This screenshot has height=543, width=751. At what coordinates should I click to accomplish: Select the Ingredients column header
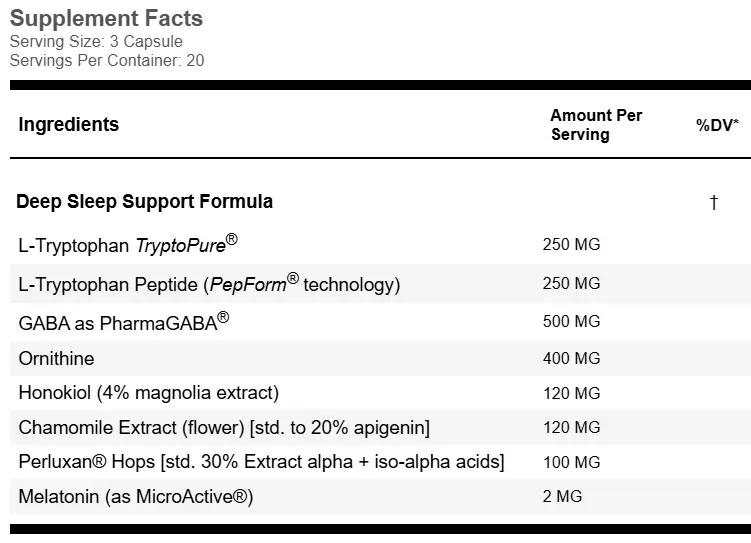pyautogui.click(x=68, y=125)
